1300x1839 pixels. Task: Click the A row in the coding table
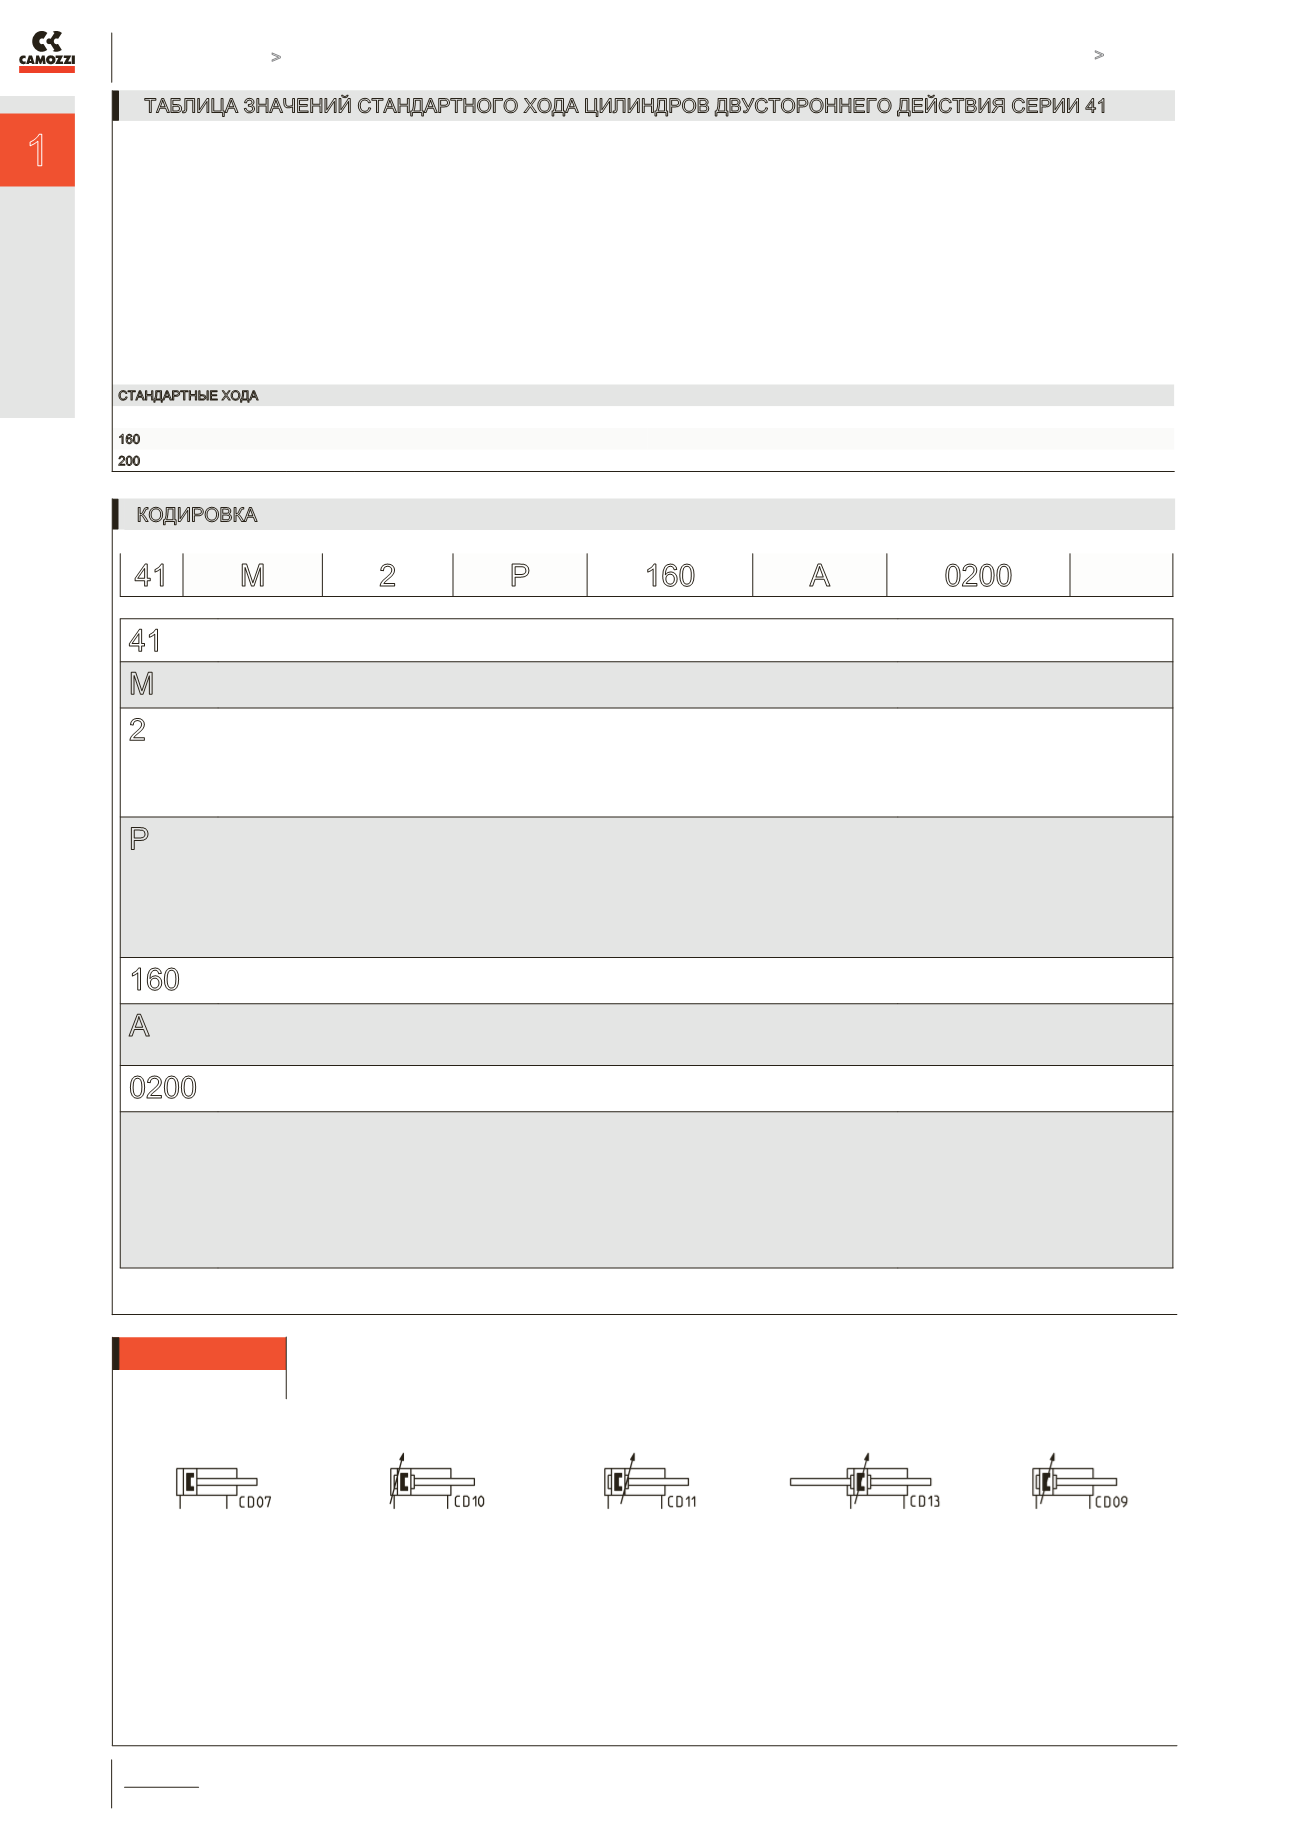[x=646, y=1035]
